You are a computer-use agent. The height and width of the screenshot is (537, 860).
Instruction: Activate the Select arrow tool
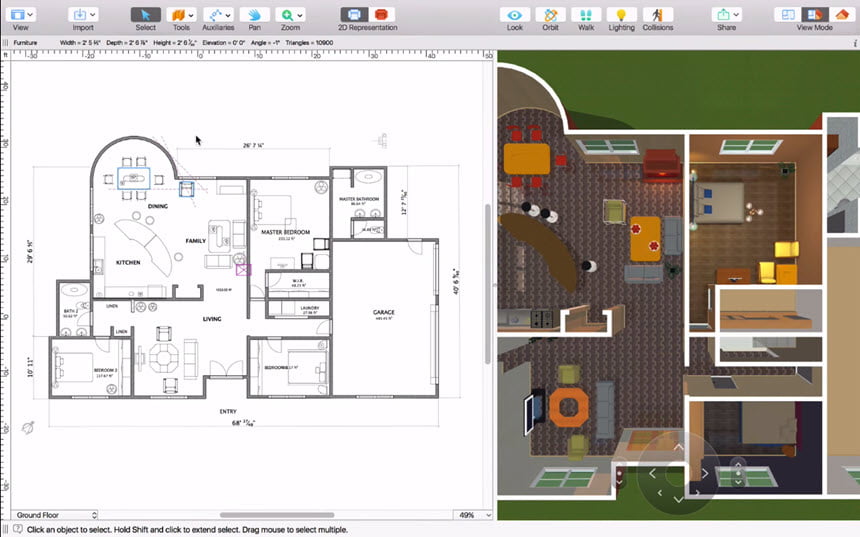(x=145, y=15)
